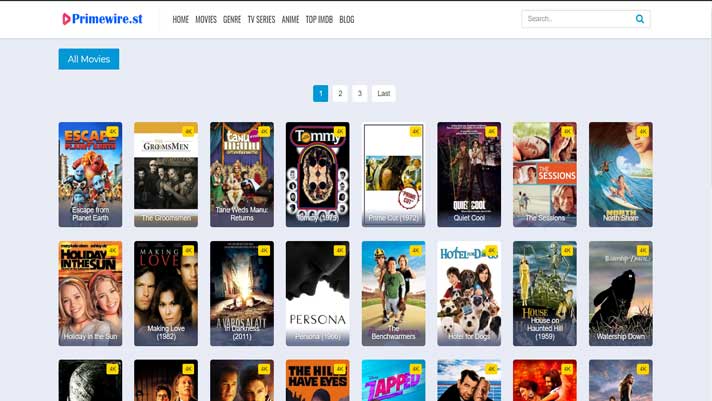Open Hotel for Dogs poster
Viewport: 712px width, 401px height.
(x=470, y=293)
